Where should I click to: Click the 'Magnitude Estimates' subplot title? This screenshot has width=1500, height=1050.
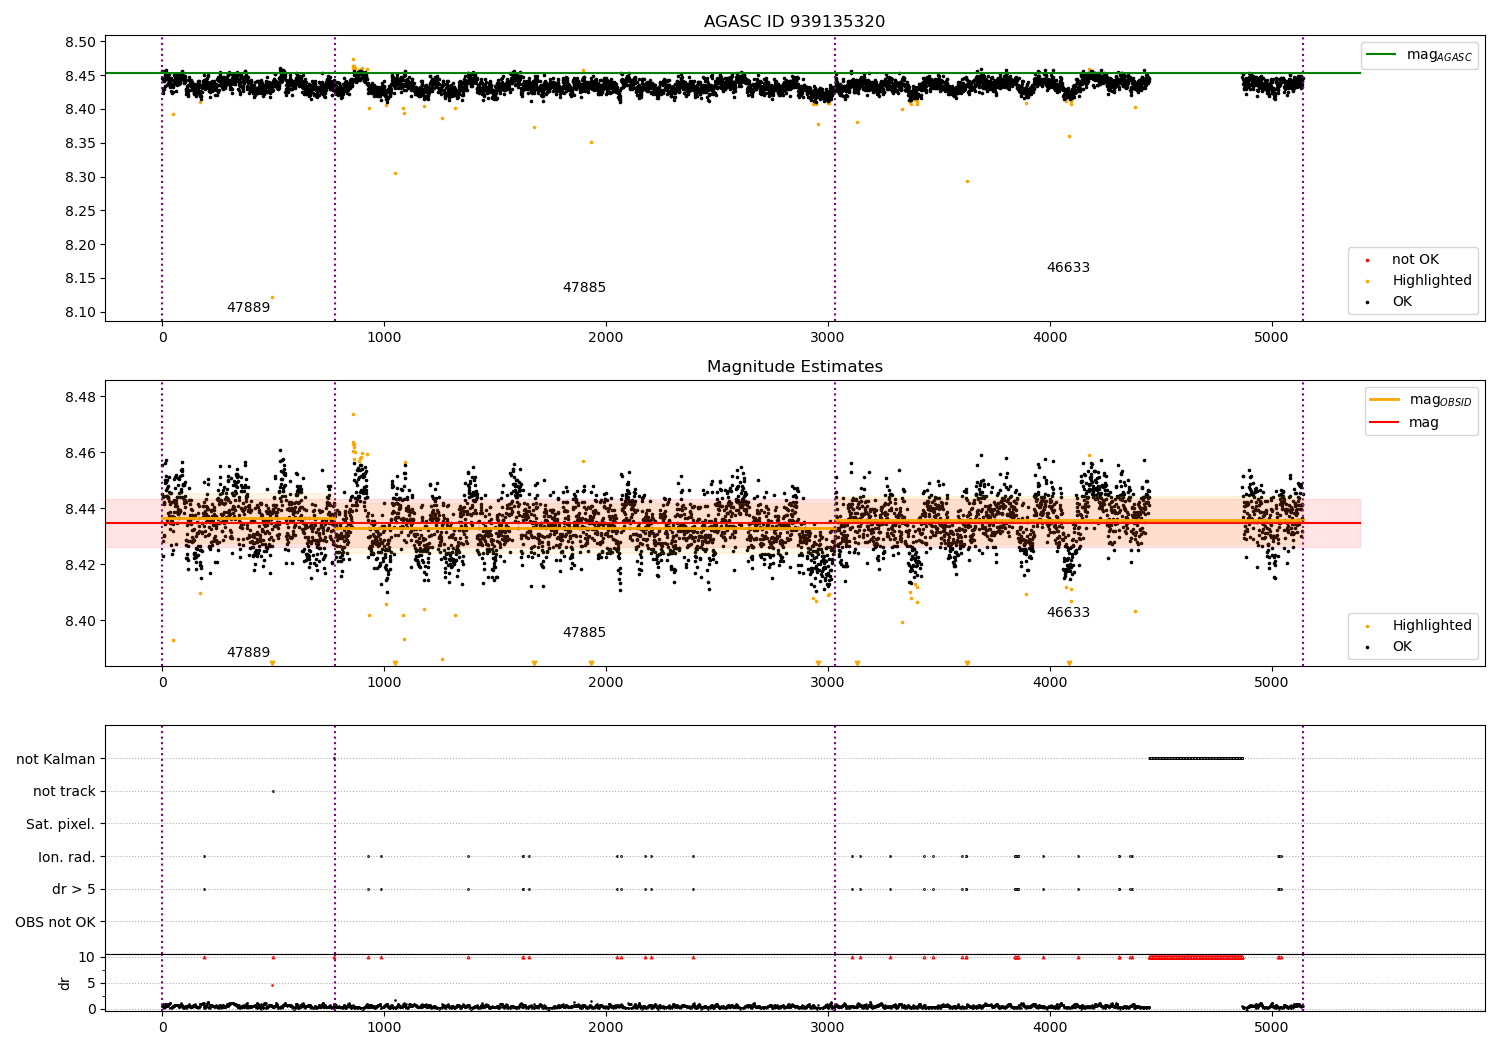tap(794, 367)
